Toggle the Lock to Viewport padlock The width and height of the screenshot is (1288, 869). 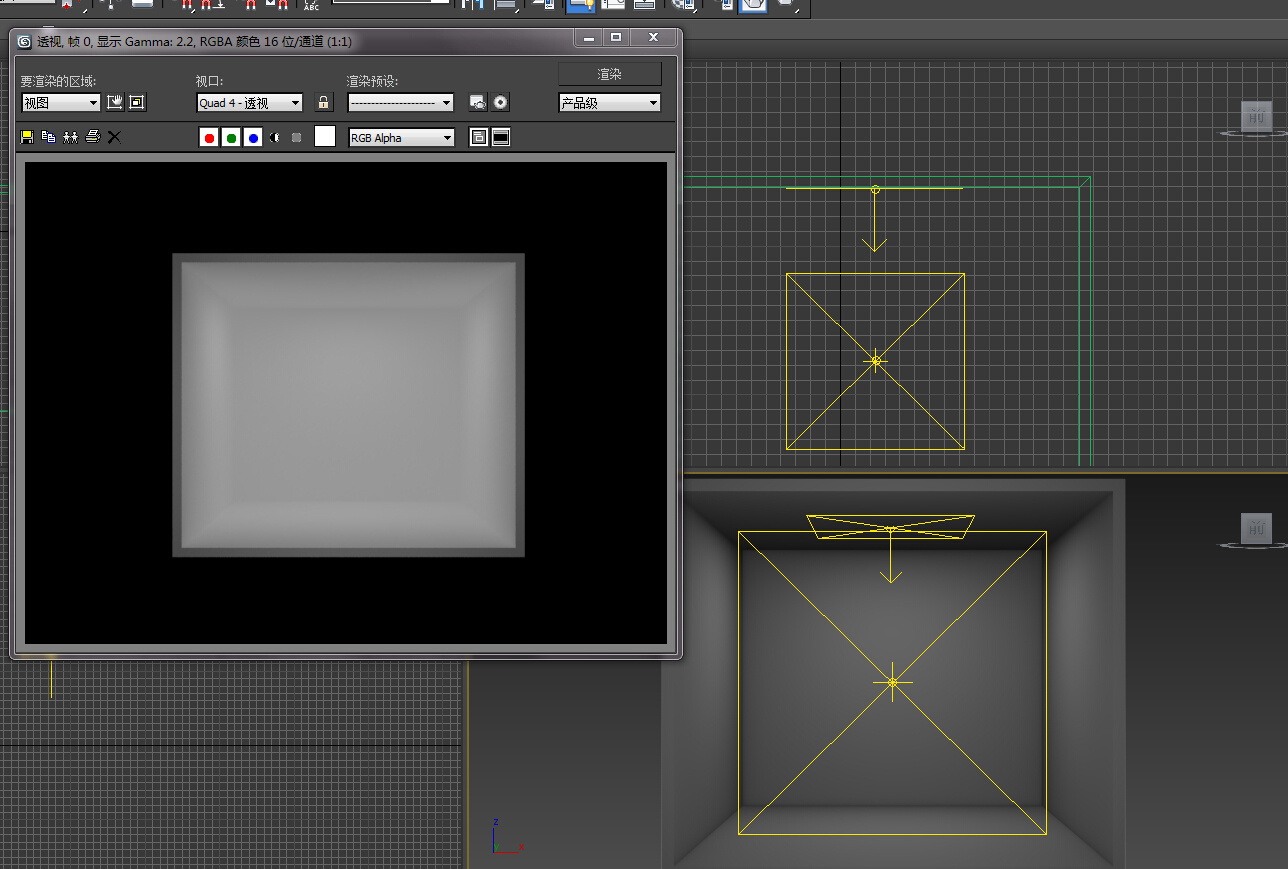(x=323, y=102)
